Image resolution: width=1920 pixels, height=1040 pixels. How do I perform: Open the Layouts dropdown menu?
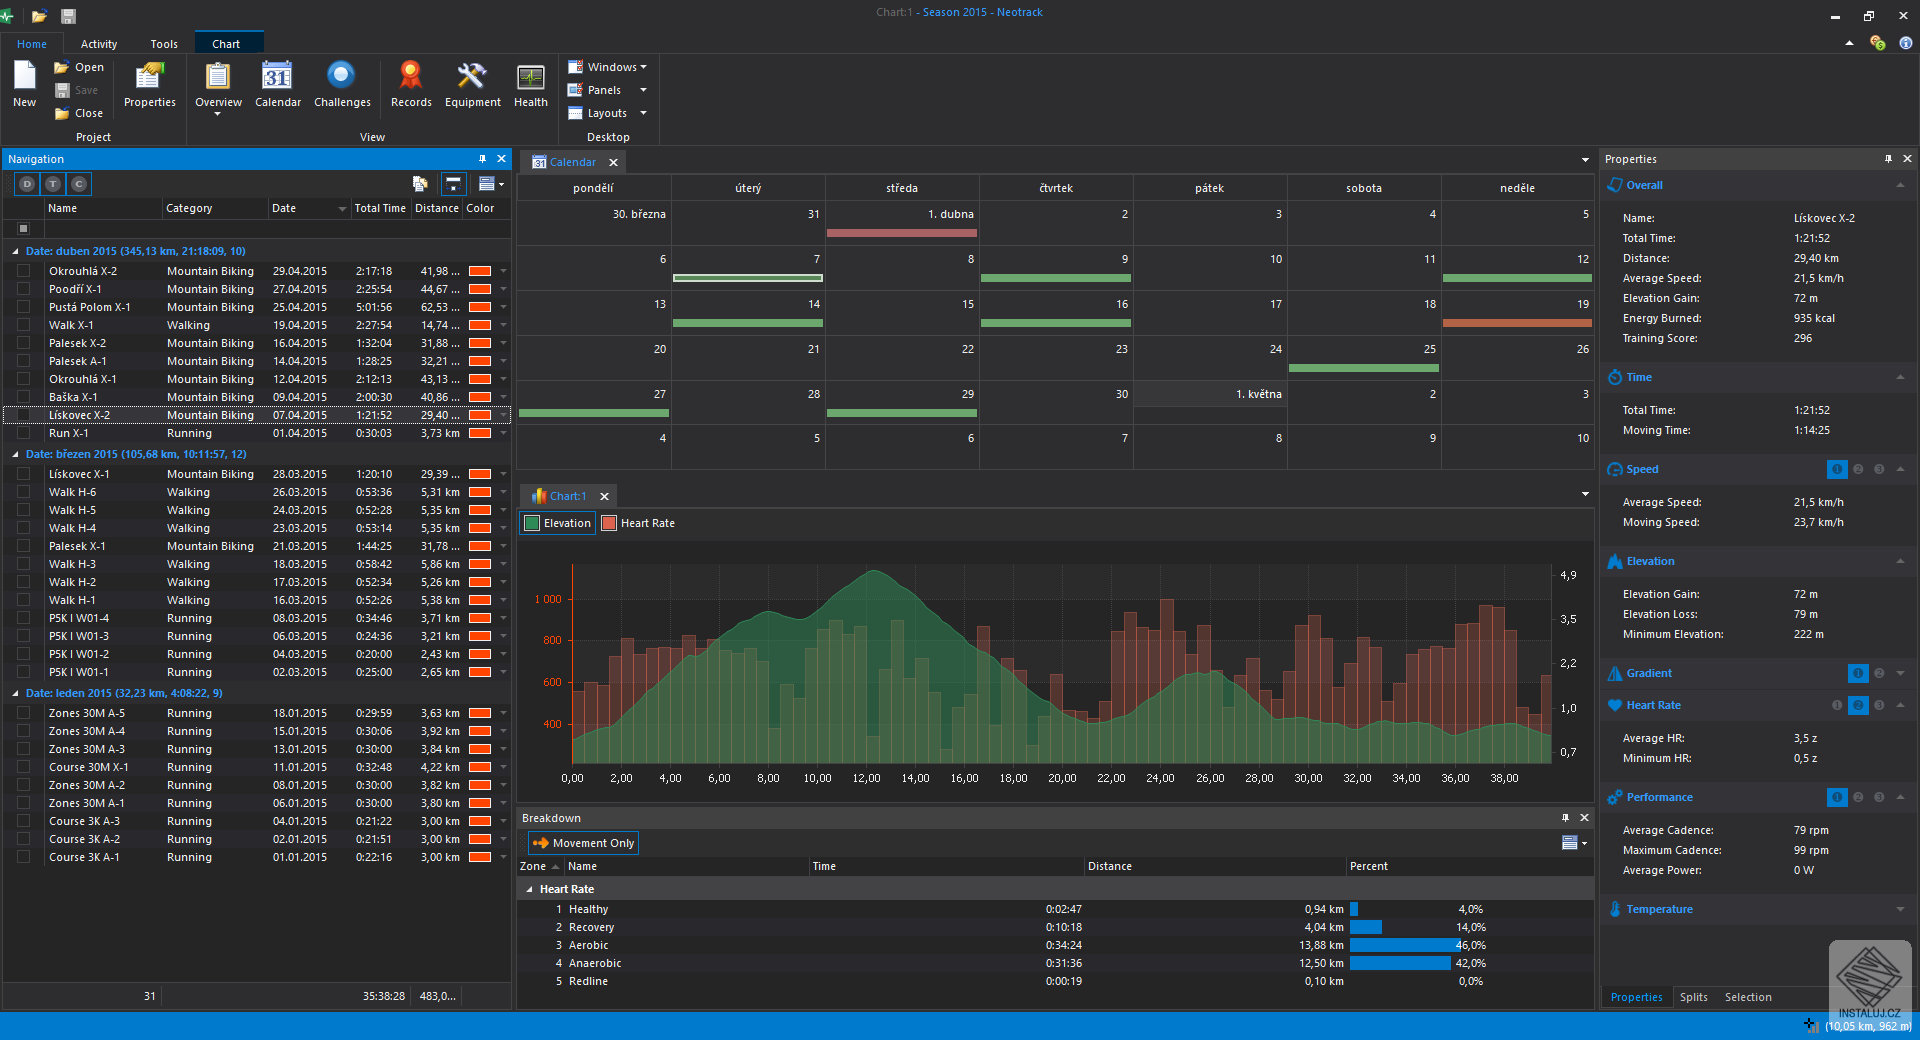coord(608,113)
